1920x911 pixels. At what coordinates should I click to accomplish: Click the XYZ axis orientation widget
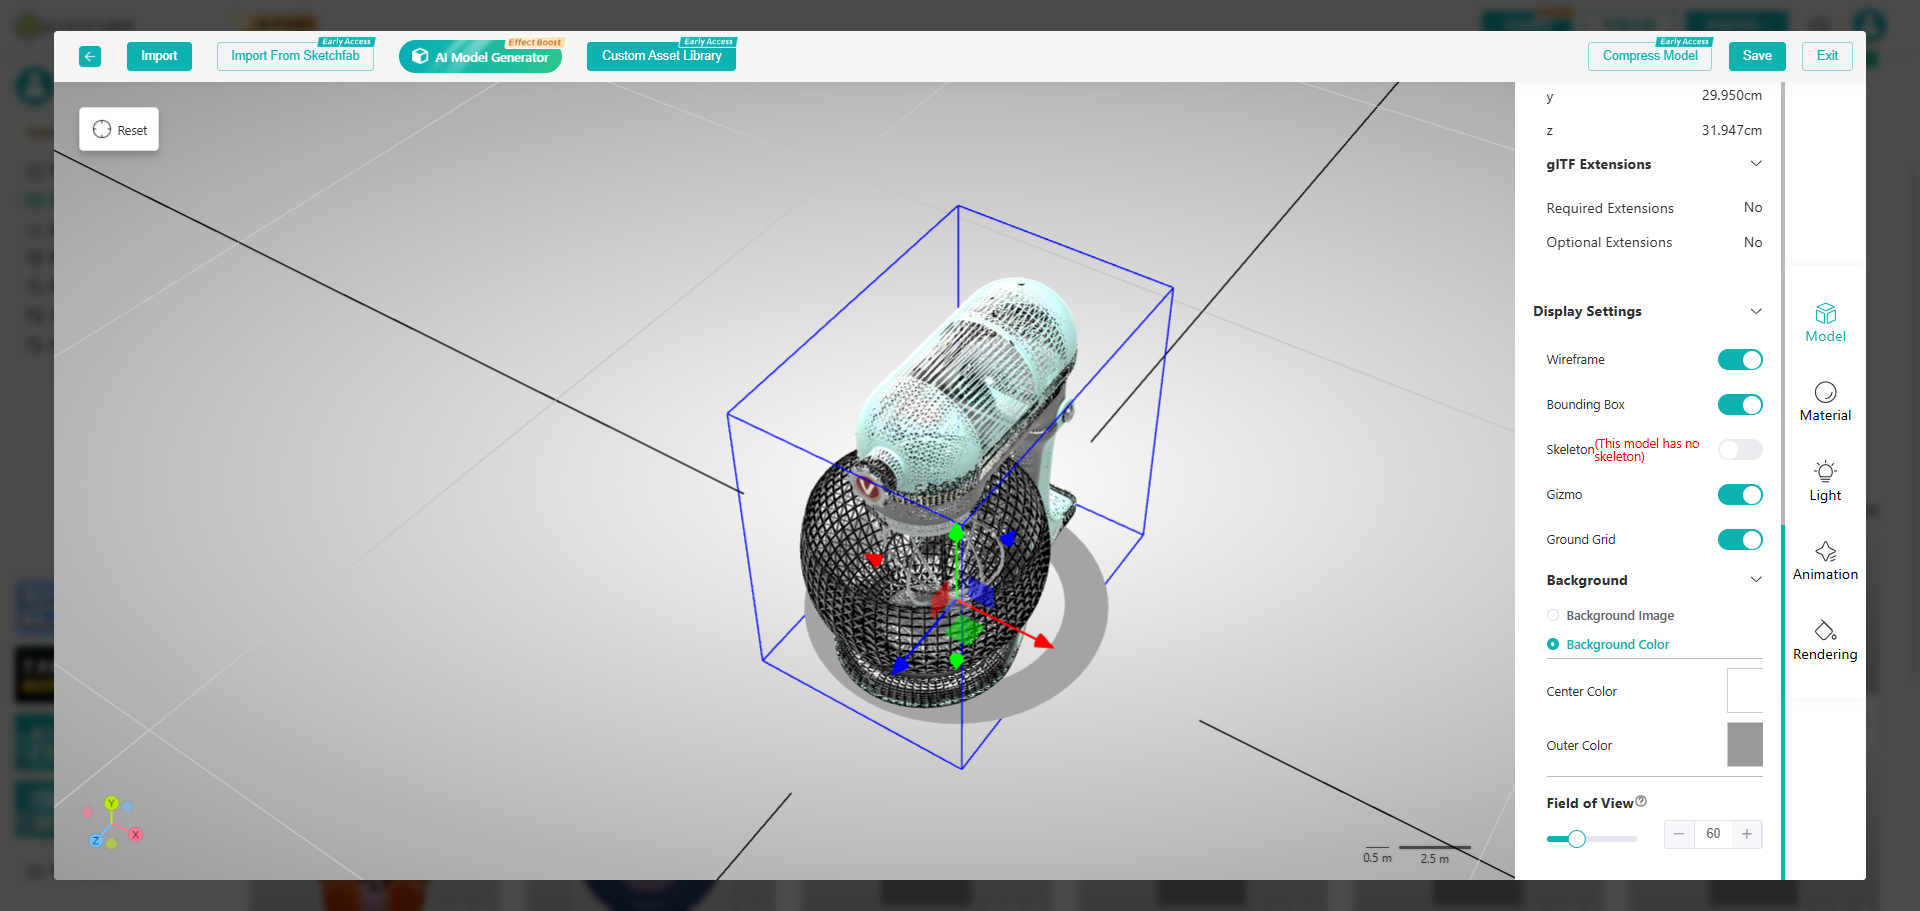pyautogui.click(x=112, y=824)
